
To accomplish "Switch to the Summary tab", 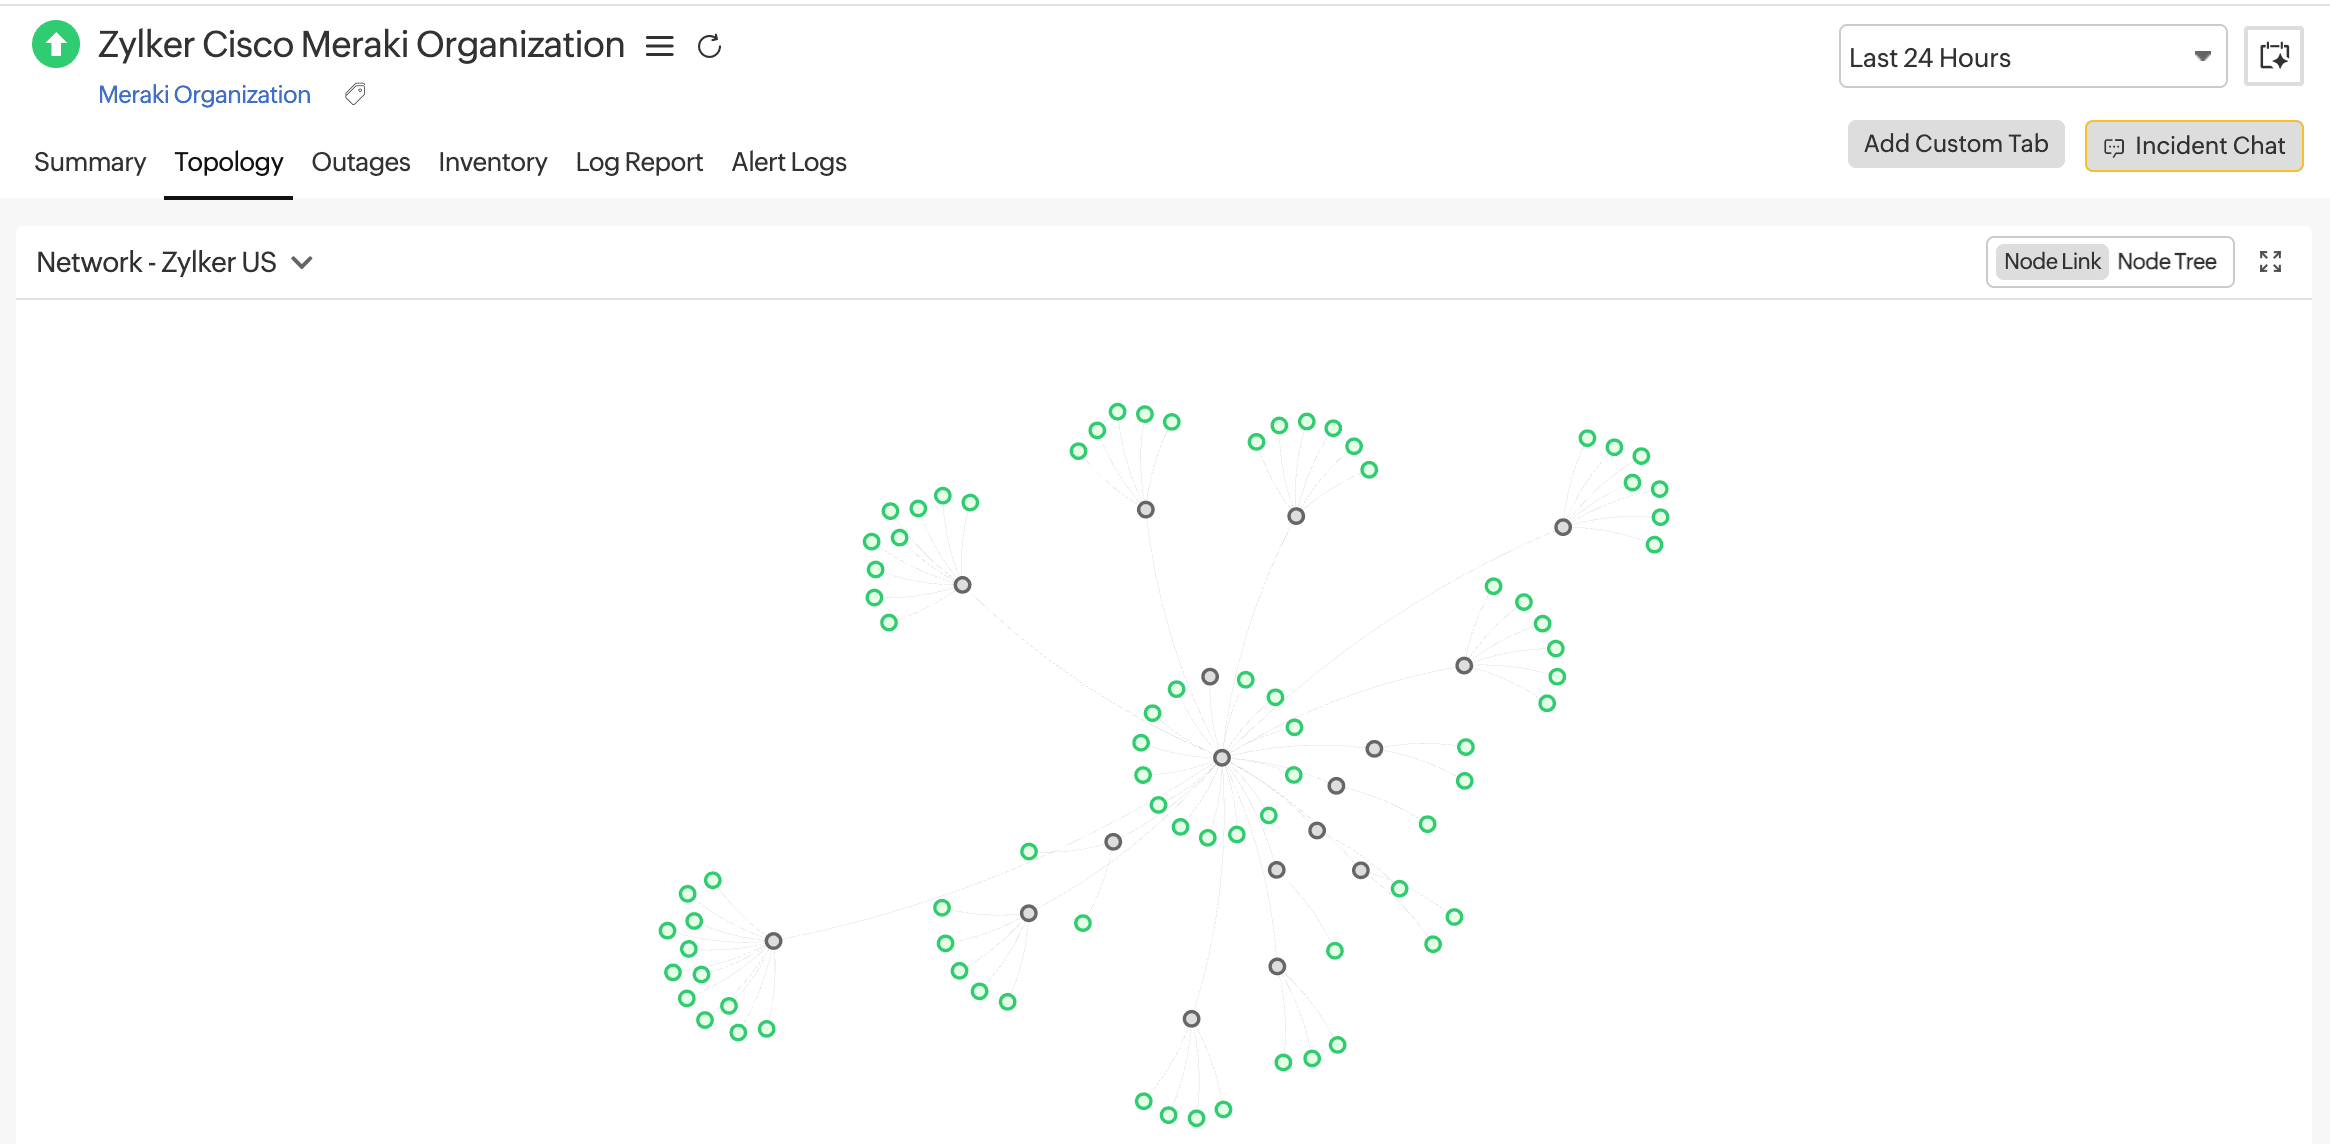I will pyautogui.click(x=90, y=162).
